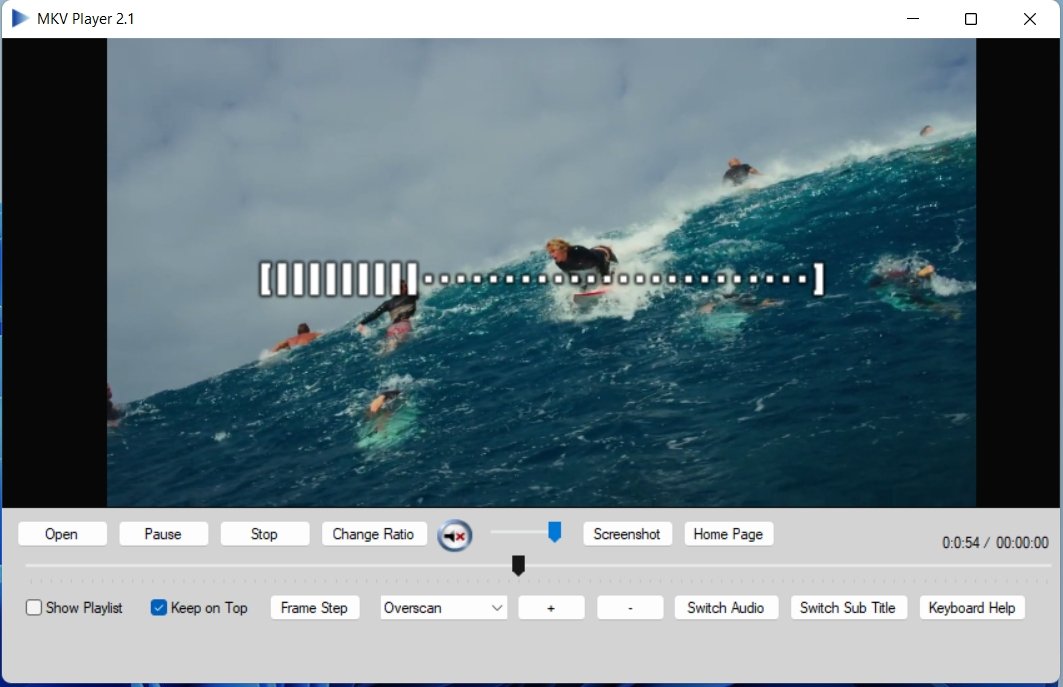The height and width of the screenshot is (687, 1063).
Task: Maximize the MKV Player window
Action: click(971, 19)
